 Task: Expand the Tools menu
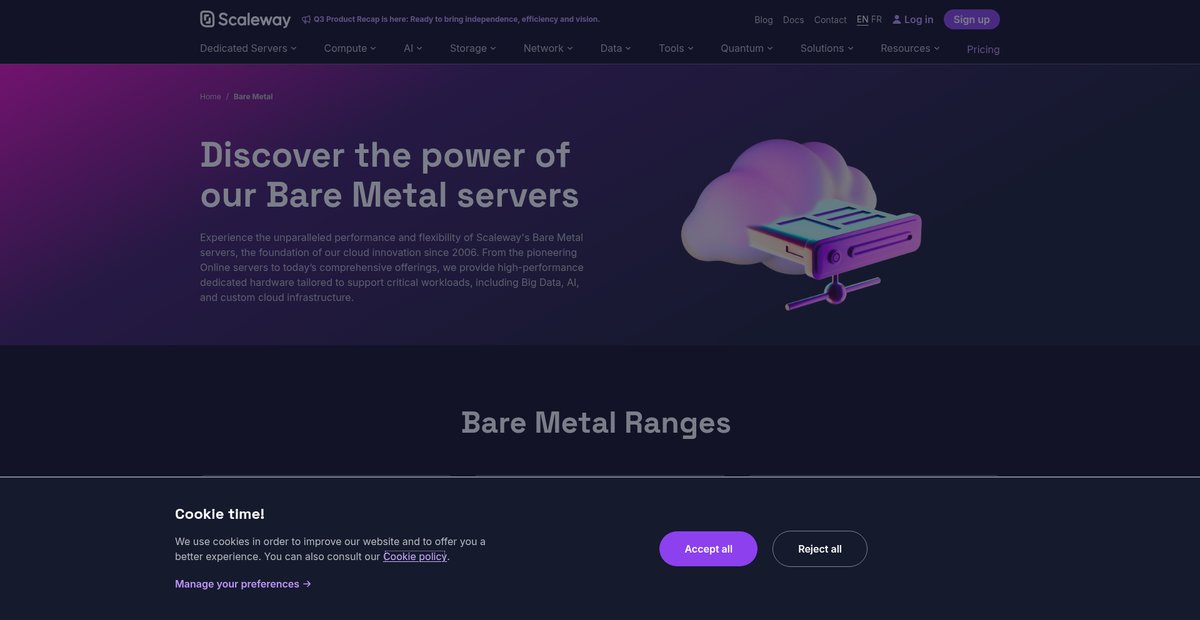point(676,48)
